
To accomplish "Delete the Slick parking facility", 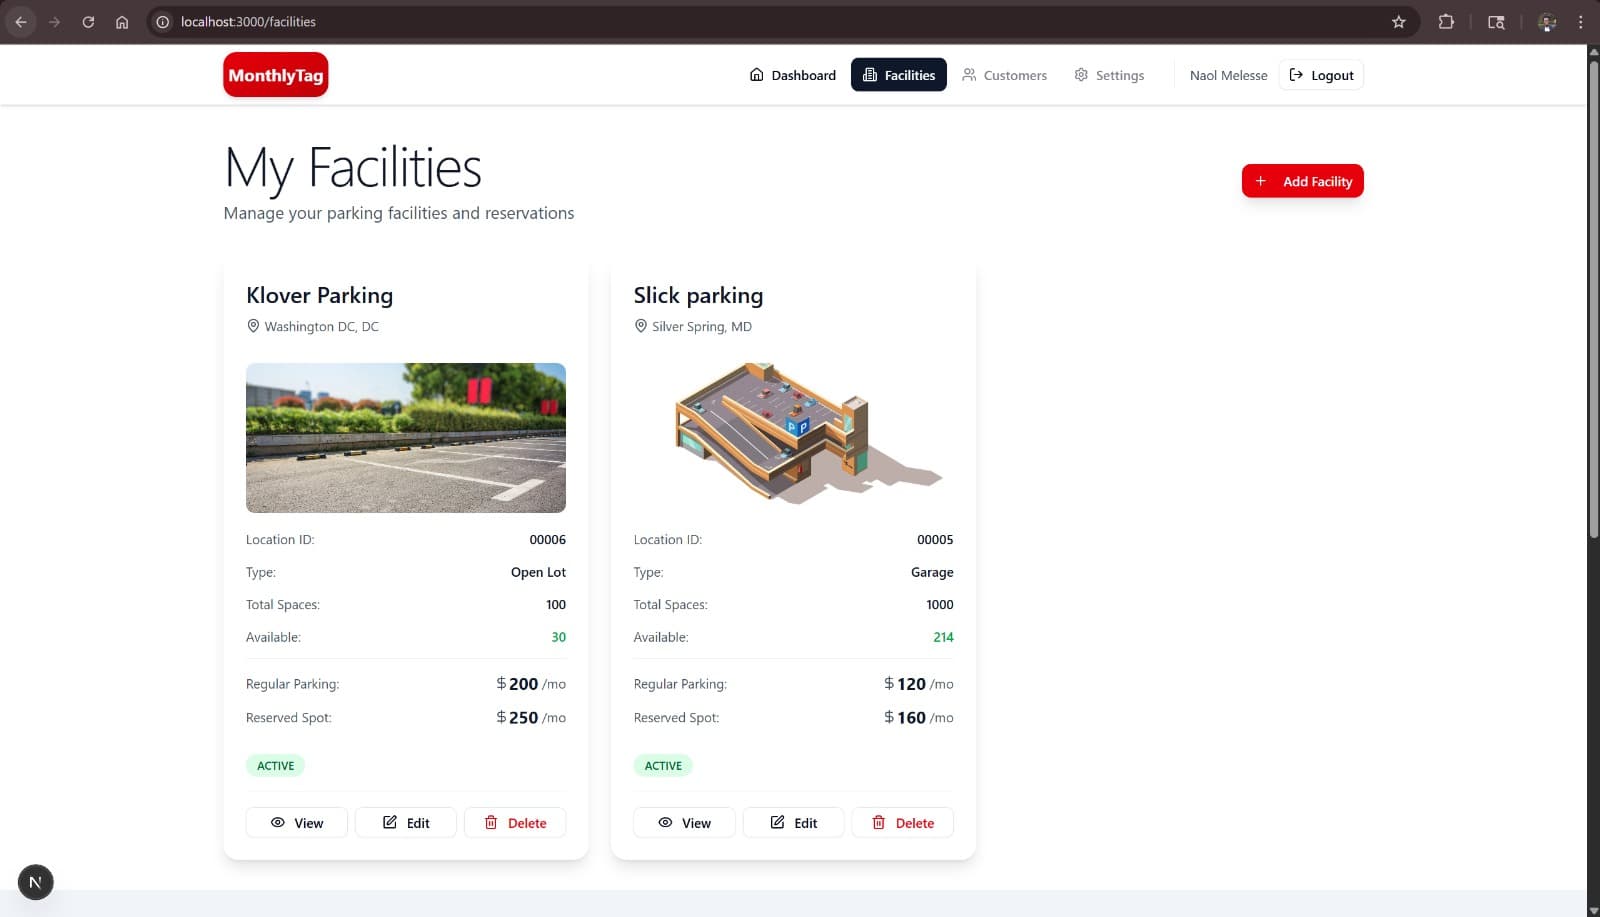I will tap(902, 823).
